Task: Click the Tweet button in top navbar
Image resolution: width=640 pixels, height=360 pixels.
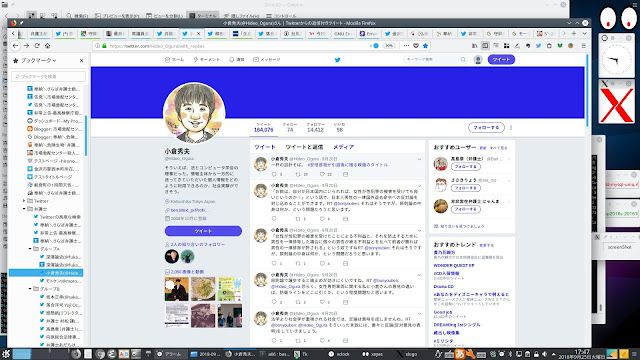Action: (x=501, y=60)
